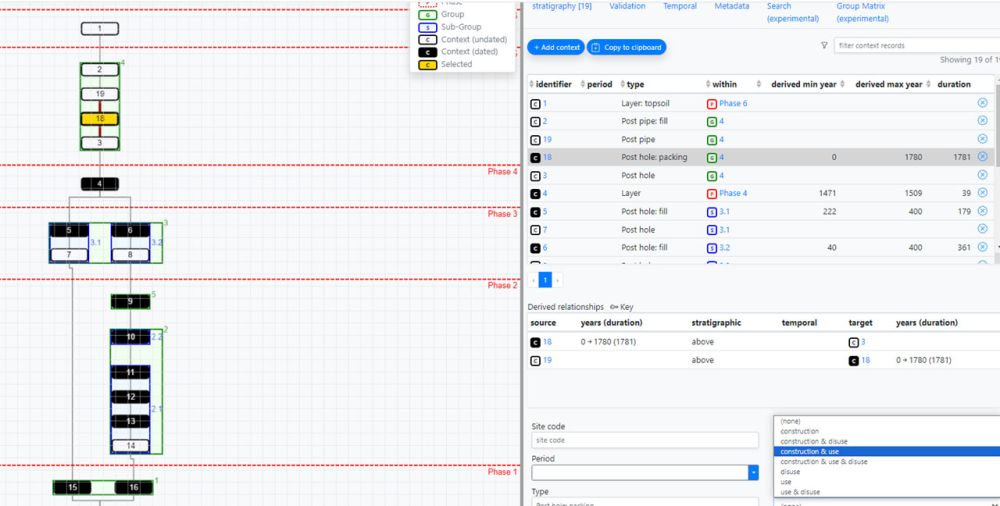Click the Site code input field
The width and height of the screenshot is (1000, 506).
tap(645, 440)
